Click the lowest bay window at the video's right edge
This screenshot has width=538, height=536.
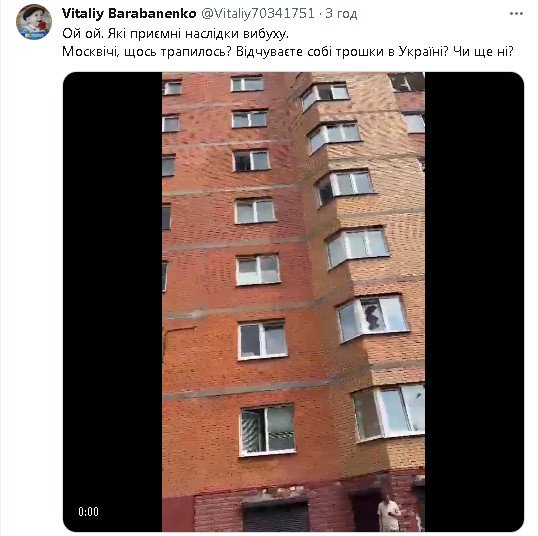pos(388,412)
